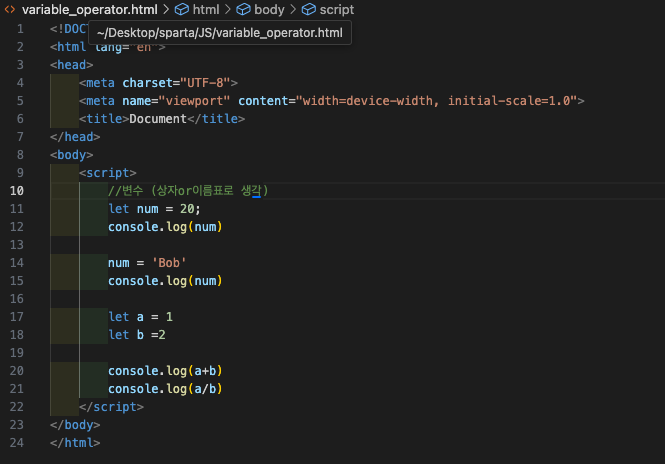Image resolution: width=665 pixels, height=464 pixels.
Task: Expand the chevron after html breadcrumb
Action: (228, 9)
